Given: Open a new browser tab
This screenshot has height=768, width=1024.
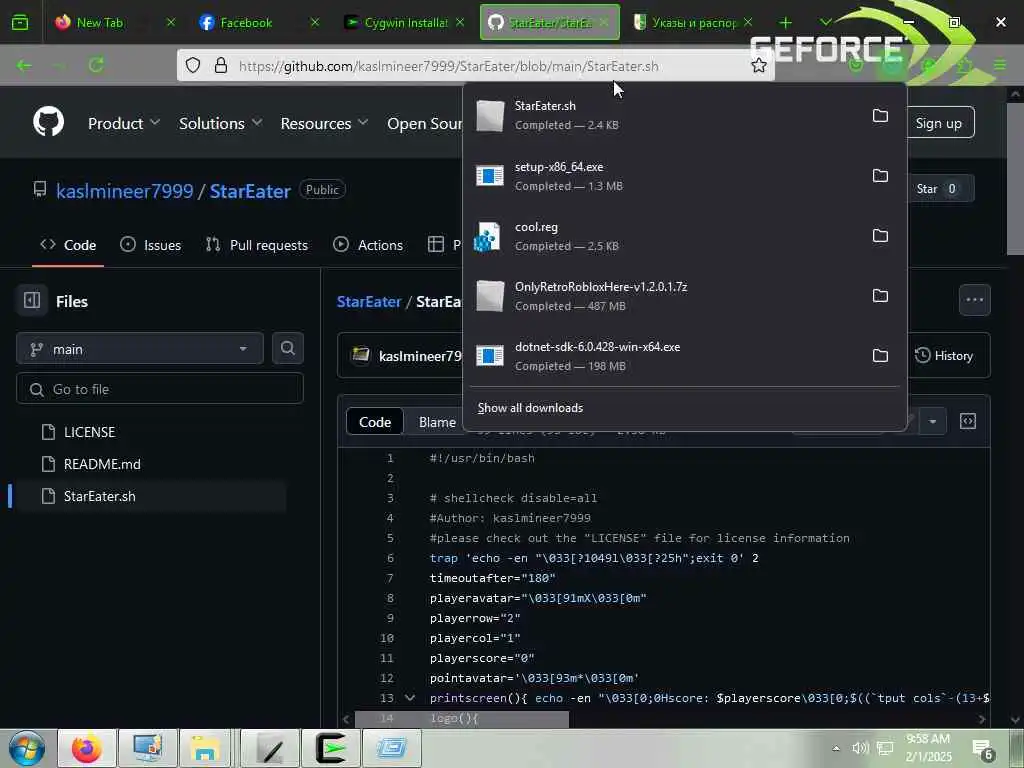Looking at the screenshot, I should pos(785,23).
